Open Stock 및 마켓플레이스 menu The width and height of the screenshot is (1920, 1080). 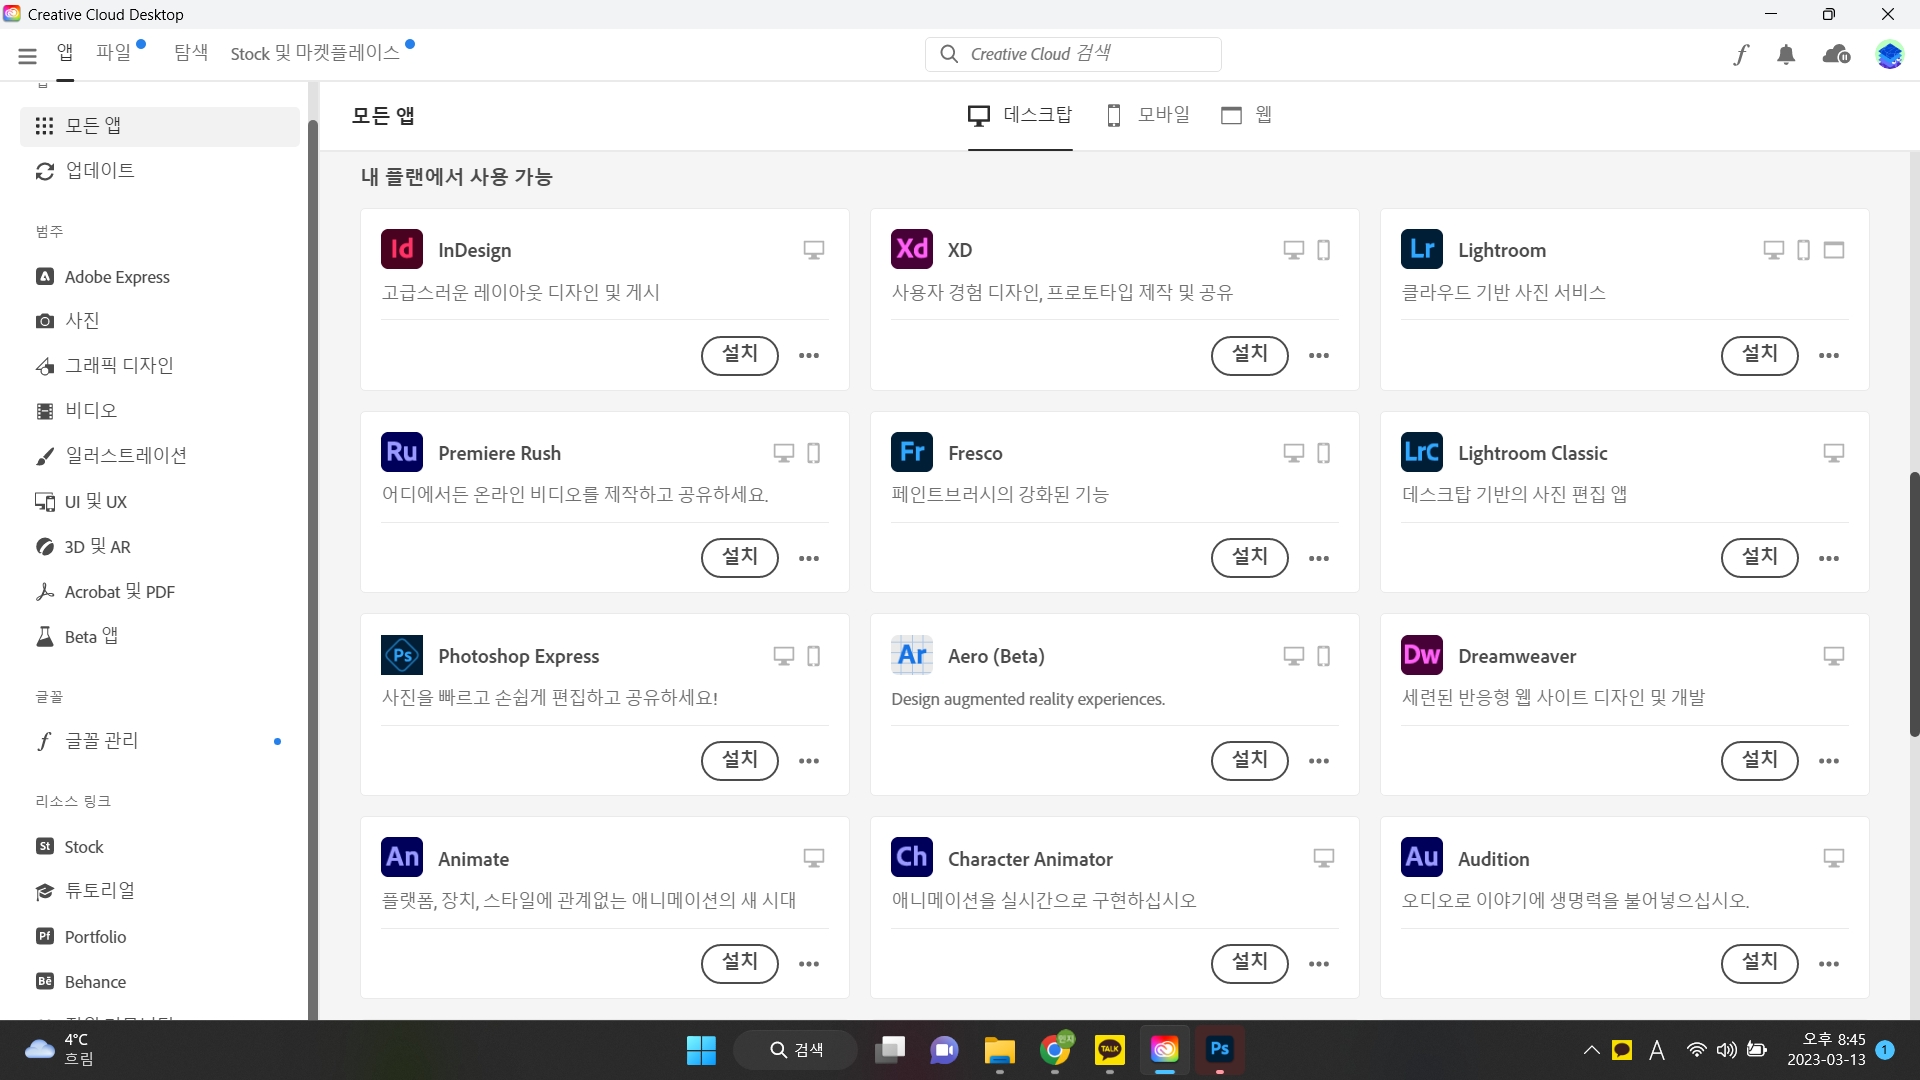315,53
